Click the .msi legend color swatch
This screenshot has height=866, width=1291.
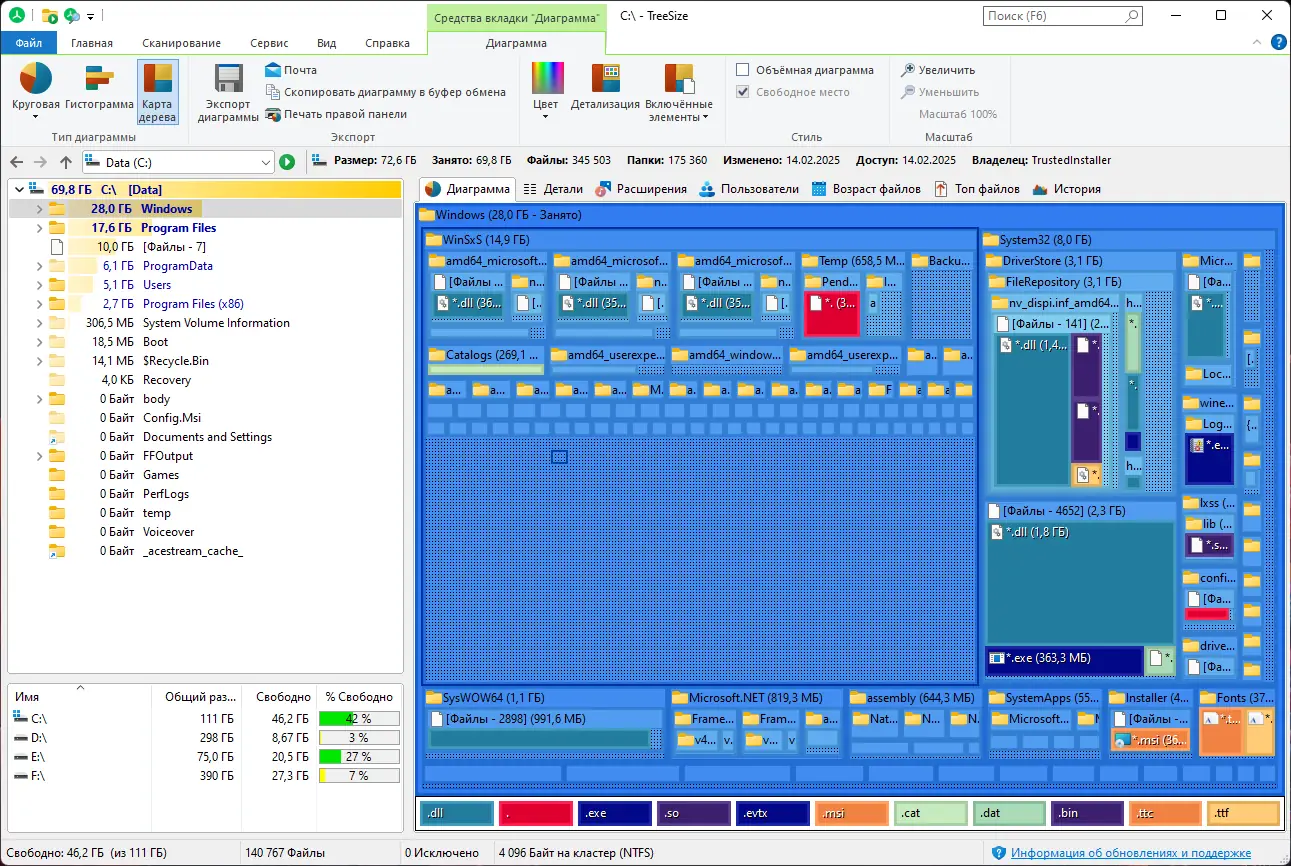coord(851,813)
